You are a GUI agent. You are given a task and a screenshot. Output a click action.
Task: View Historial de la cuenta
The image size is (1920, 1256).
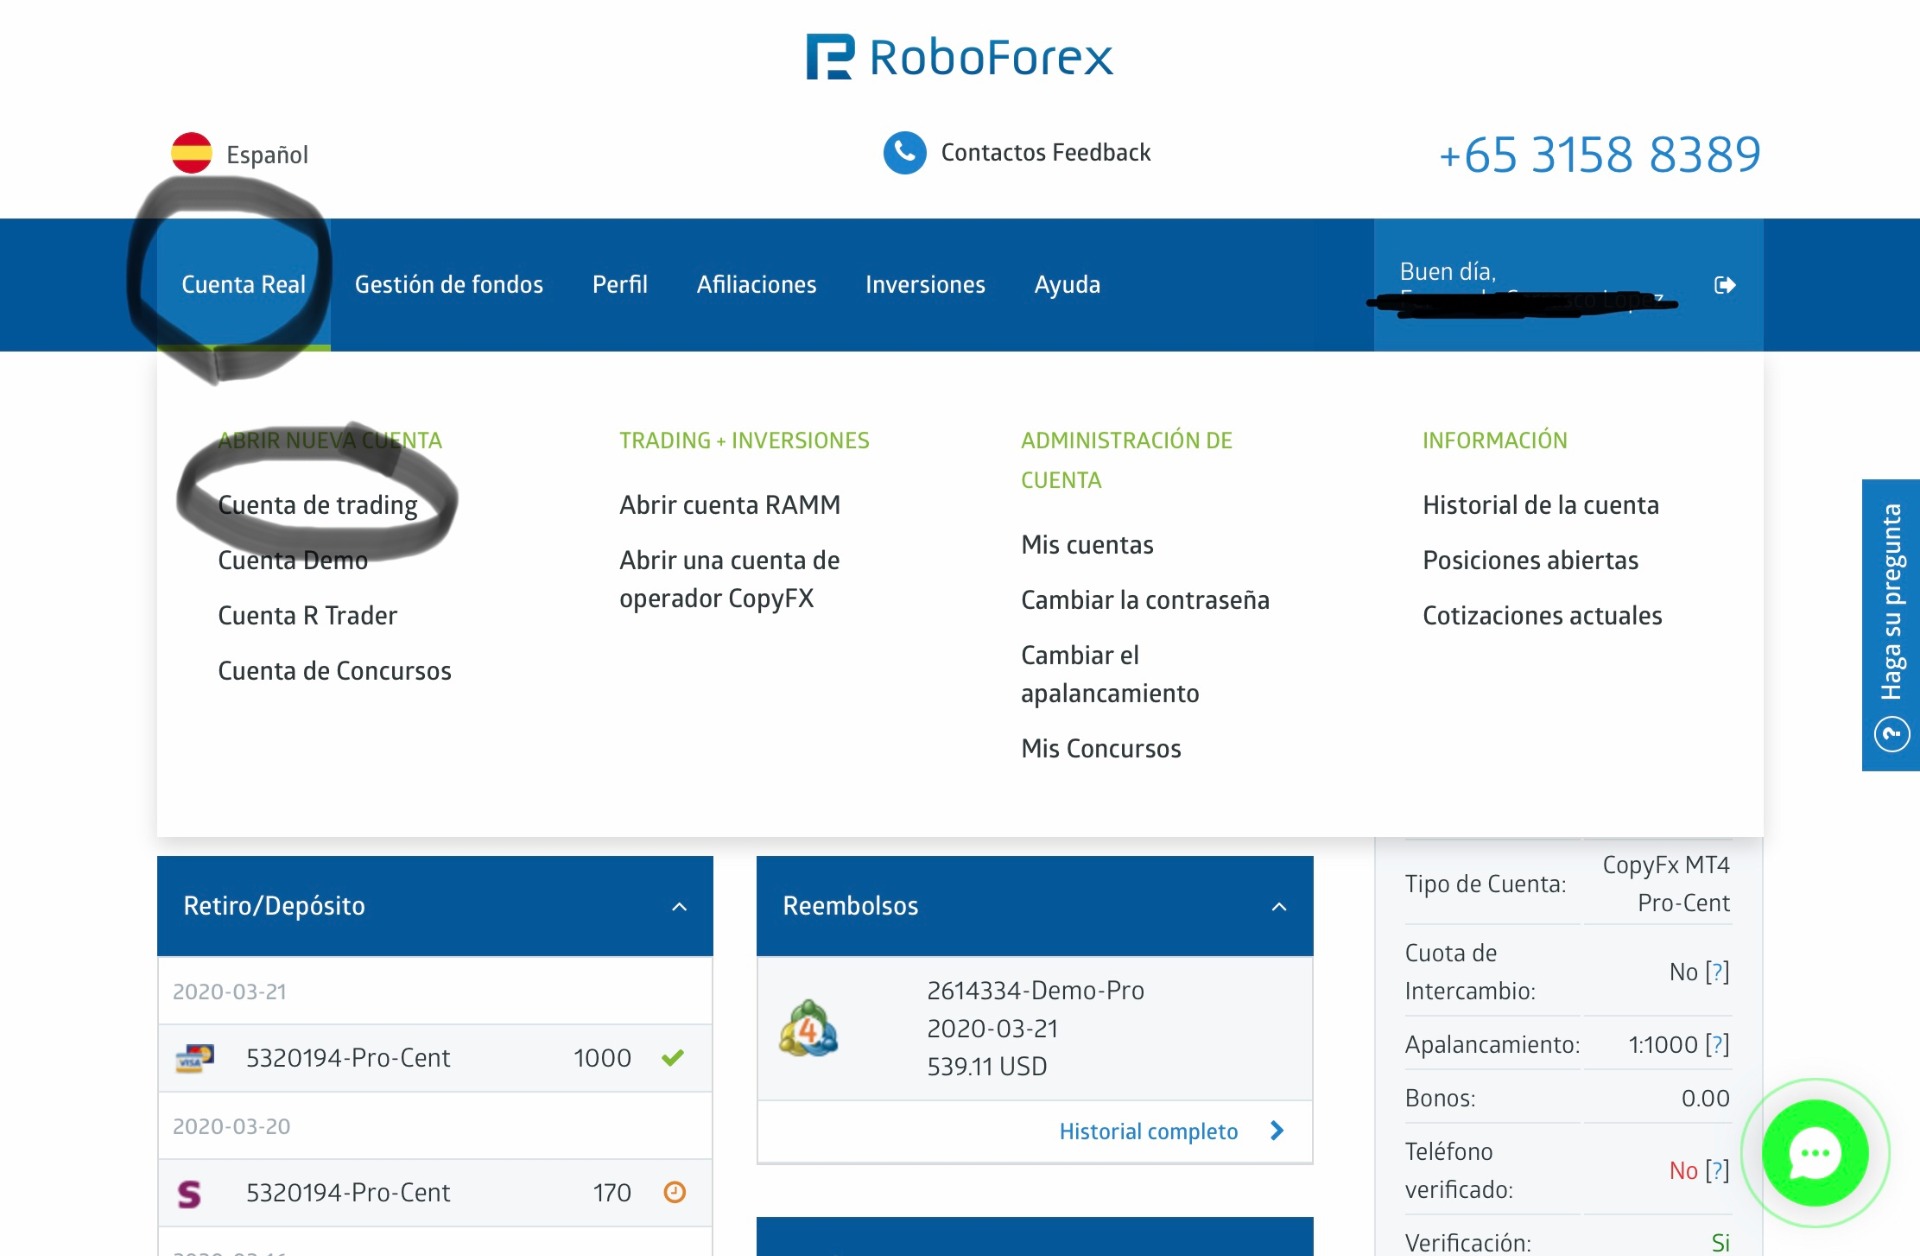click(x=1541, y=505)
